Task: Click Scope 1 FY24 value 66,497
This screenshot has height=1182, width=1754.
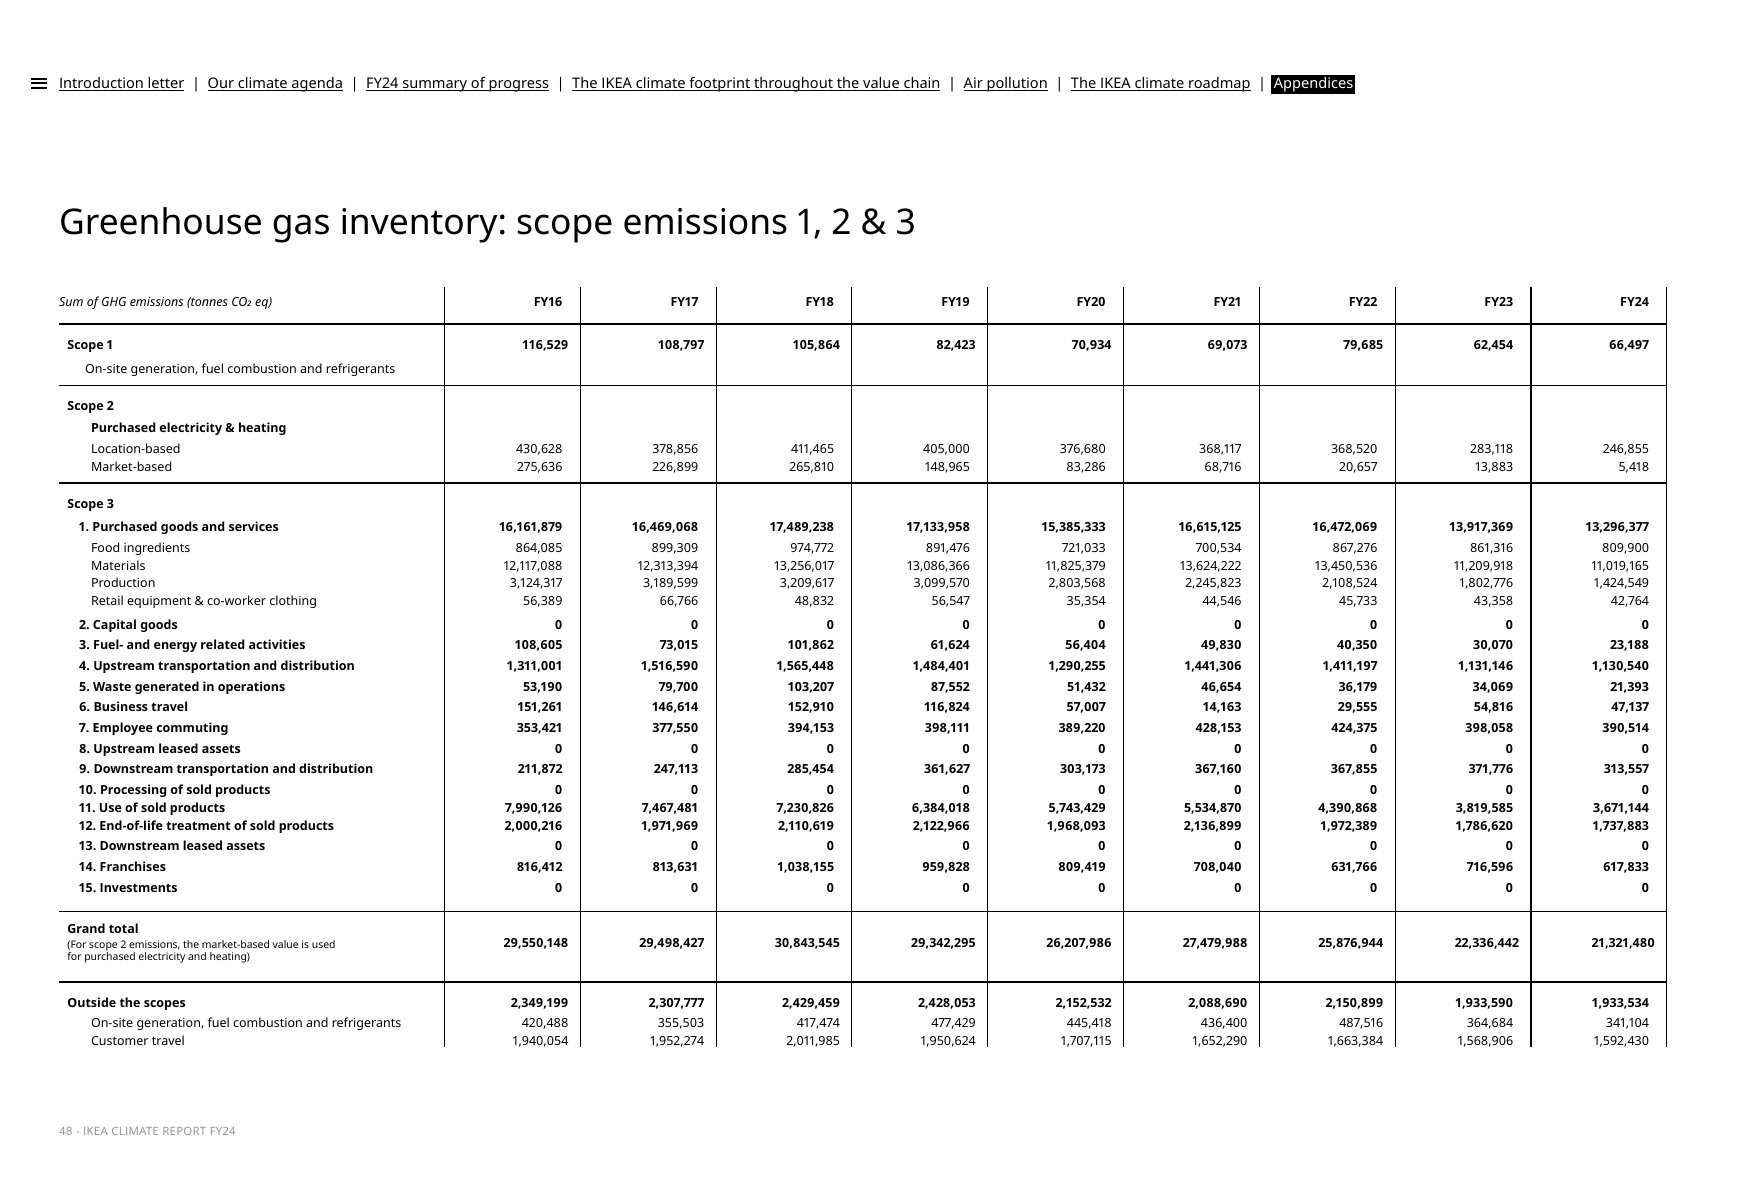Action: pos(1629,345)
